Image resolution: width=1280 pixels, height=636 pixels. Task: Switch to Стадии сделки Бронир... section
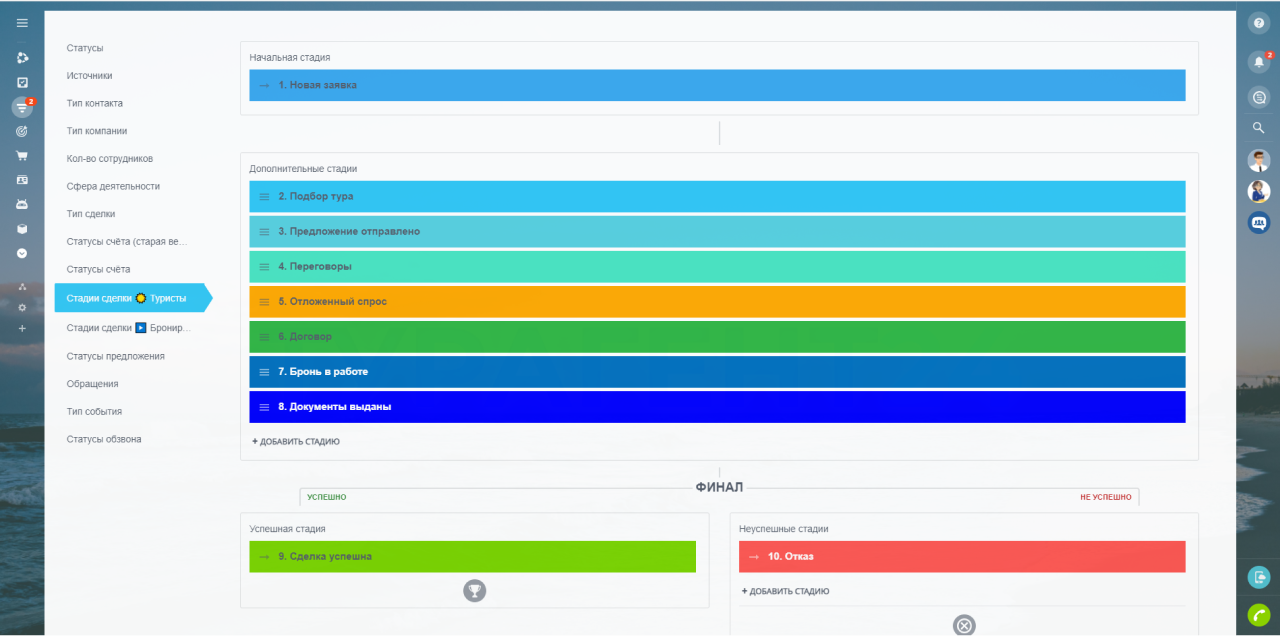[x=128, y=327]
